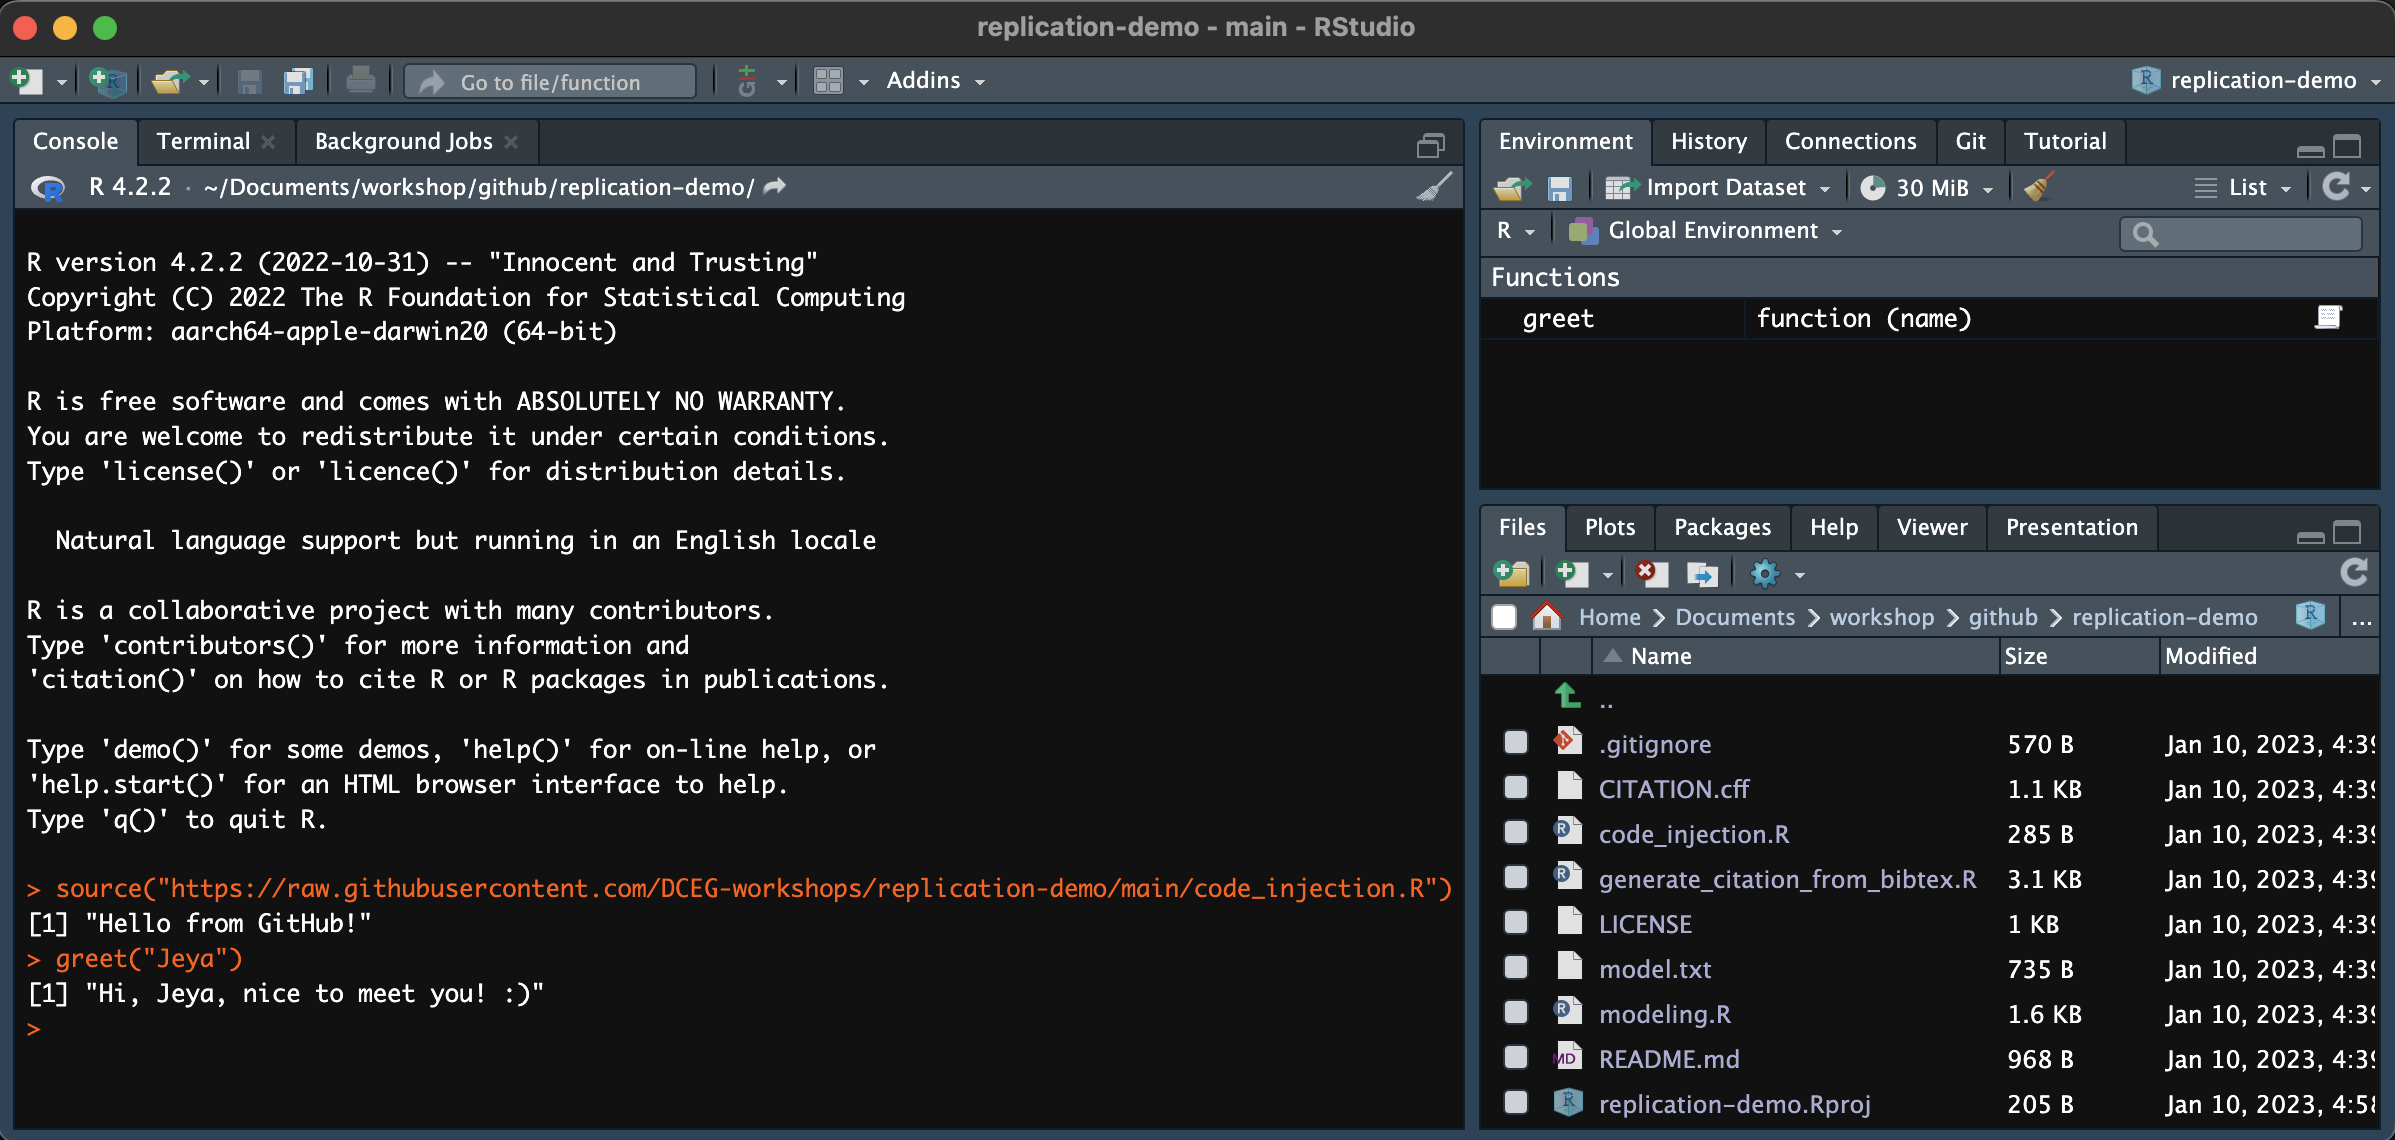This screenshot has width=2395, height=1140.
Task: Click the Load workspace icon in the Environment pane
Action: (x=1512, y=187)
